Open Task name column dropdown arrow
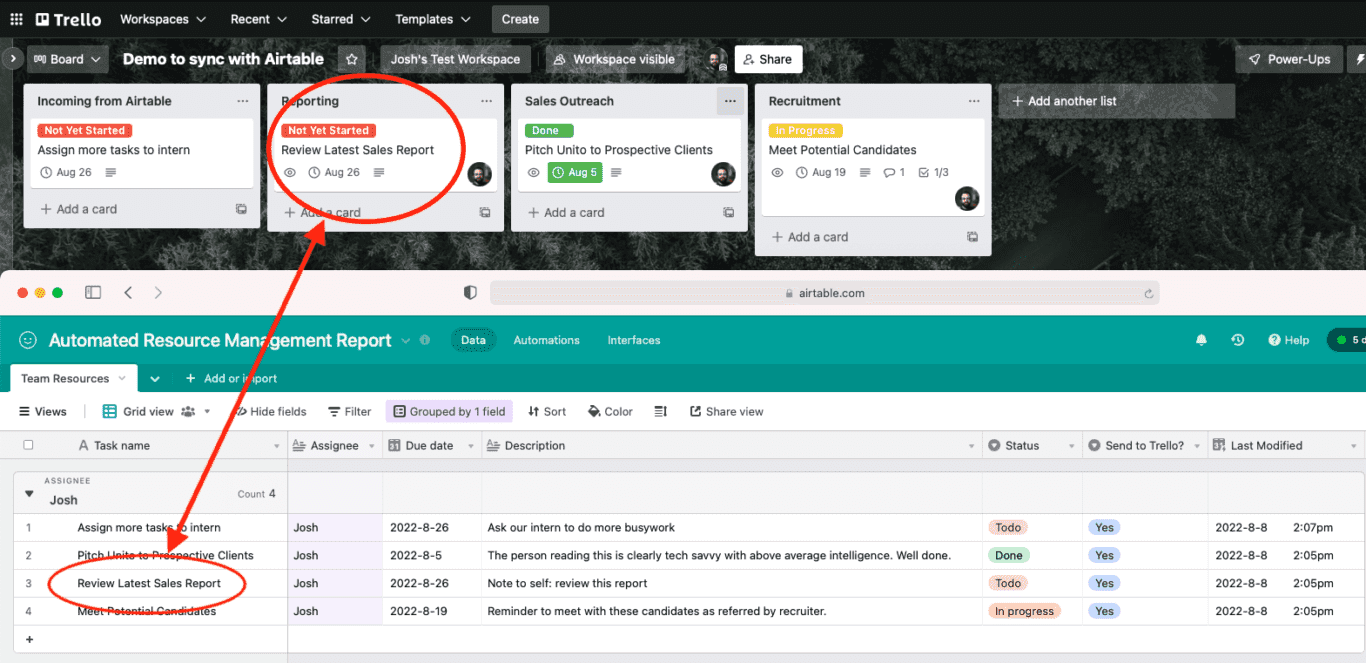This screenshot has width=1366, height=663. [277, 446]
